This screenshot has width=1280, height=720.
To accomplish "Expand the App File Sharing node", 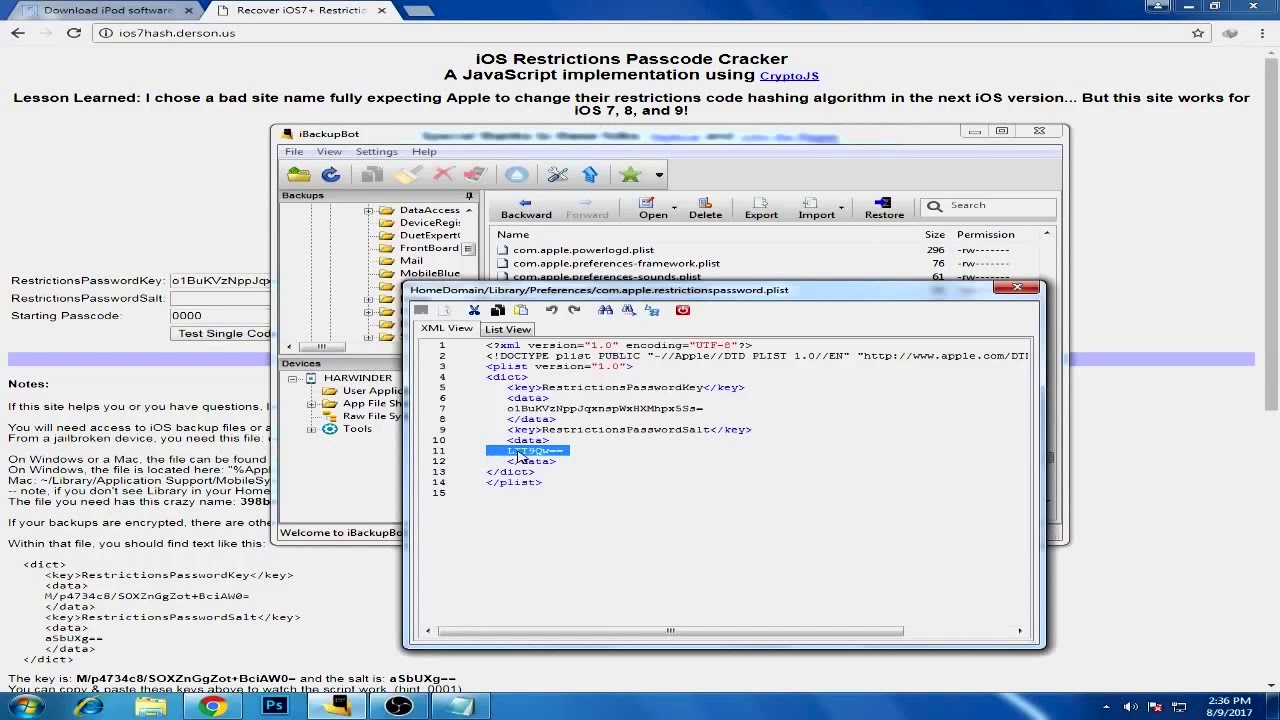I will (311, 405).
